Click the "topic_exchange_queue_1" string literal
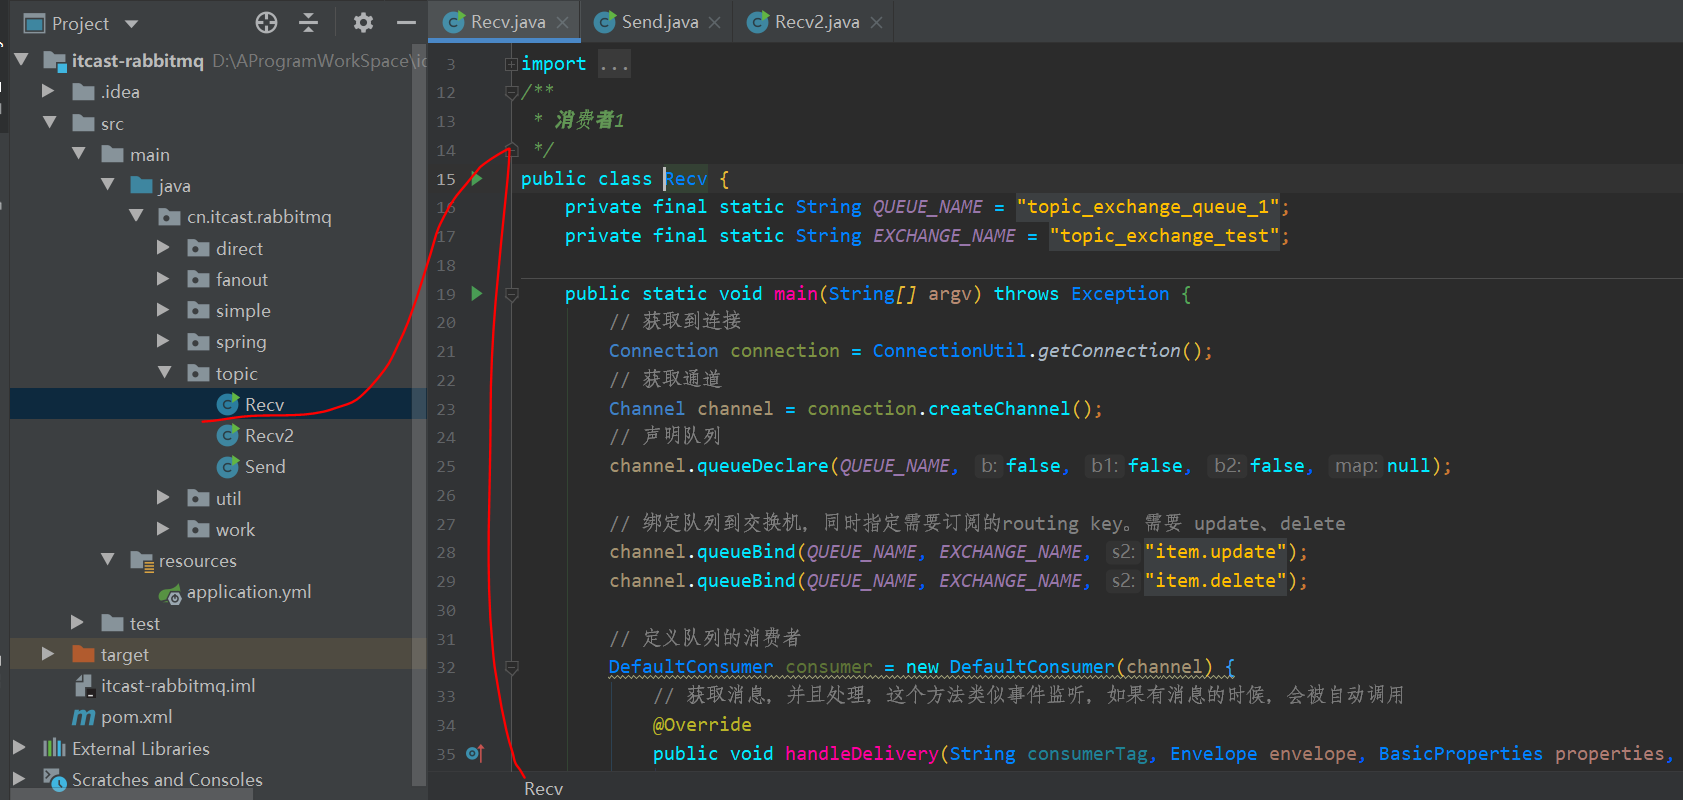The height and width of the screenshot is (800, 1683). click(x=1148, y=207)
